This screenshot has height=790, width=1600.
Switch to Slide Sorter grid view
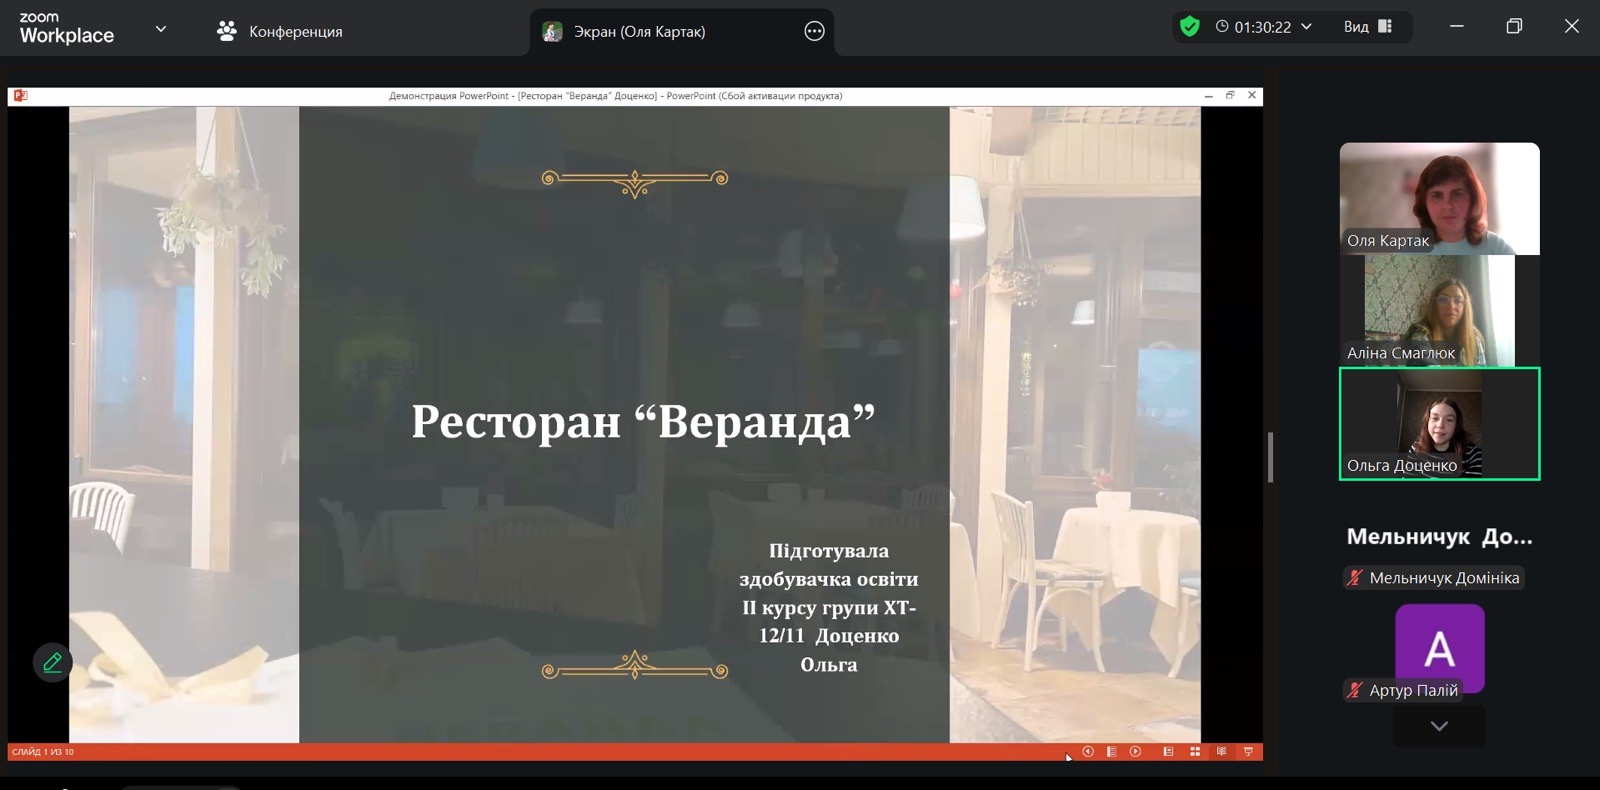[x=1195, y=752]
